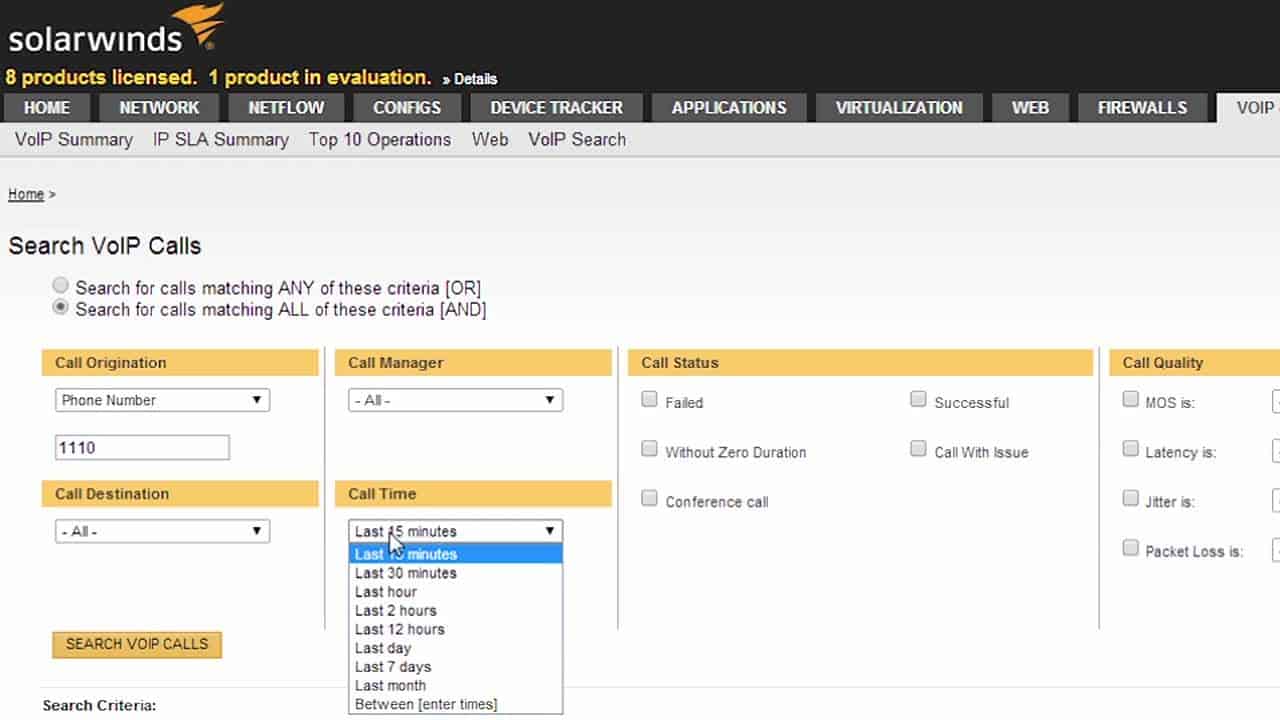Click the 'Search Criteria:' label

pyautogui.click(x=99, y=706)
